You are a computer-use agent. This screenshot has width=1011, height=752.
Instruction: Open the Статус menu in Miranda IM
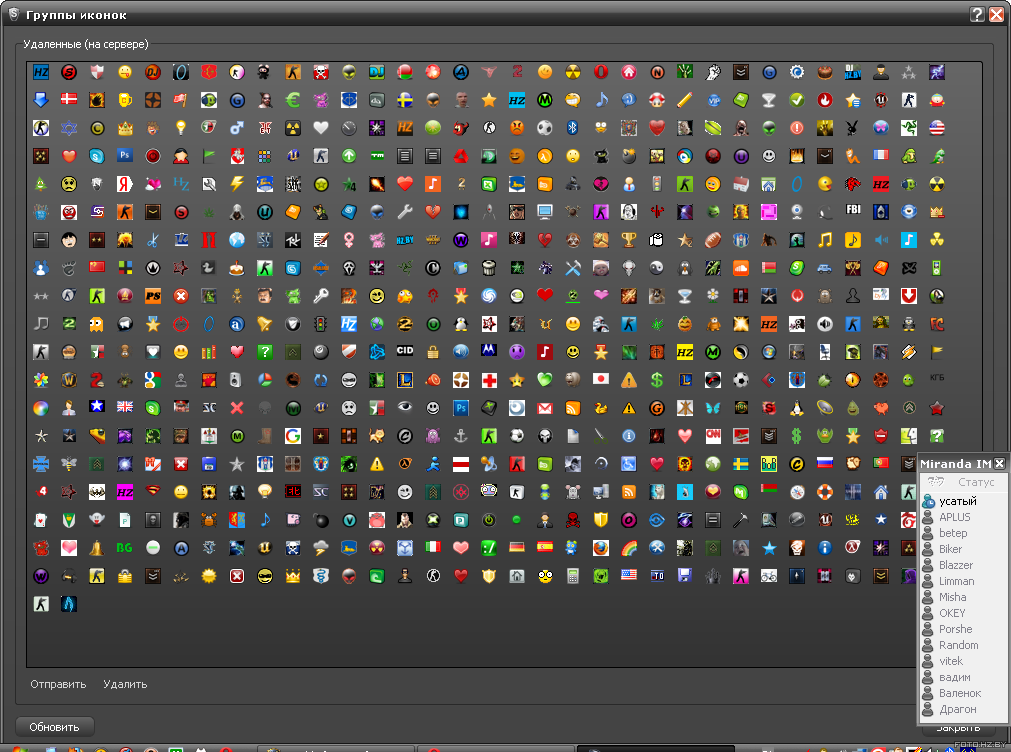click(976, 482)
